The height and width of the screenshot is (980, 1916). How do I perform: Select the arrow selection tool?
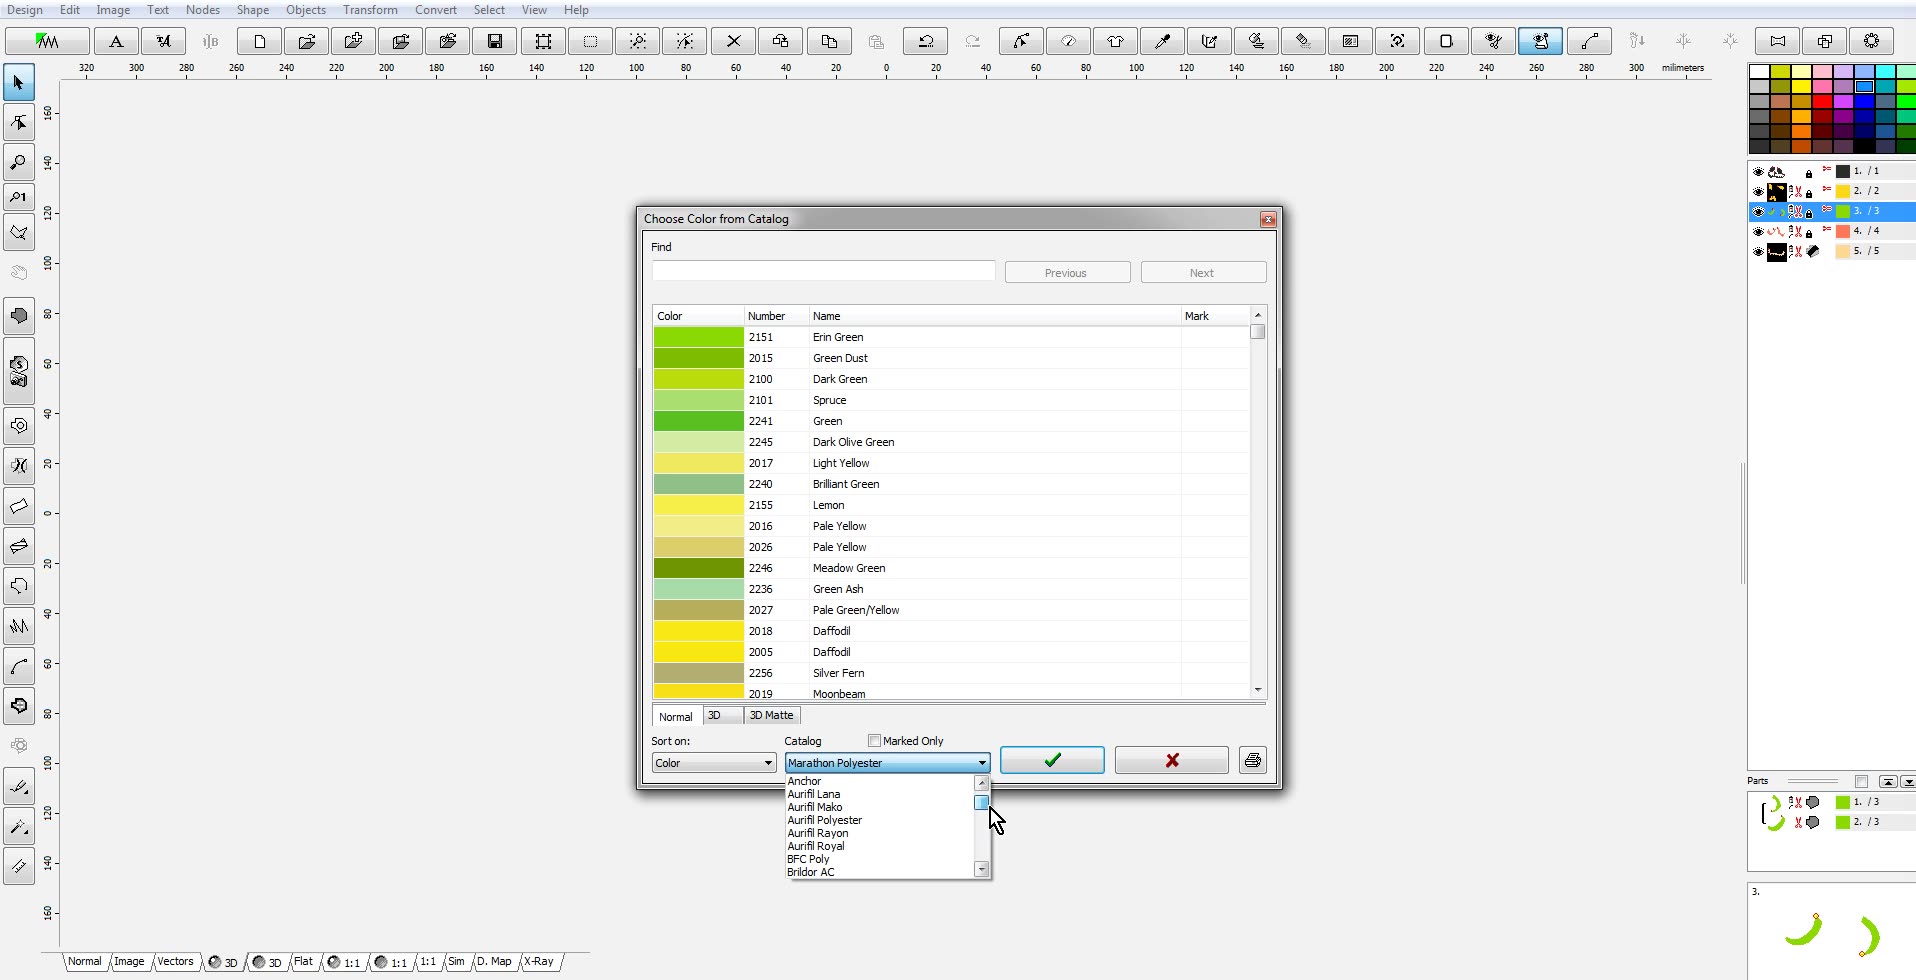point(18,82)
